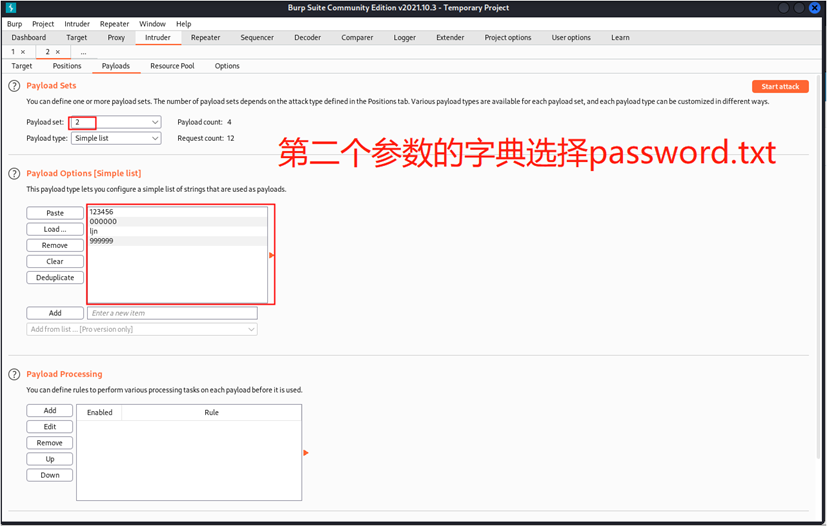Open the Window menu
Image resolution: width=827 pixels, height=528 pixels.
pos(152,24)
